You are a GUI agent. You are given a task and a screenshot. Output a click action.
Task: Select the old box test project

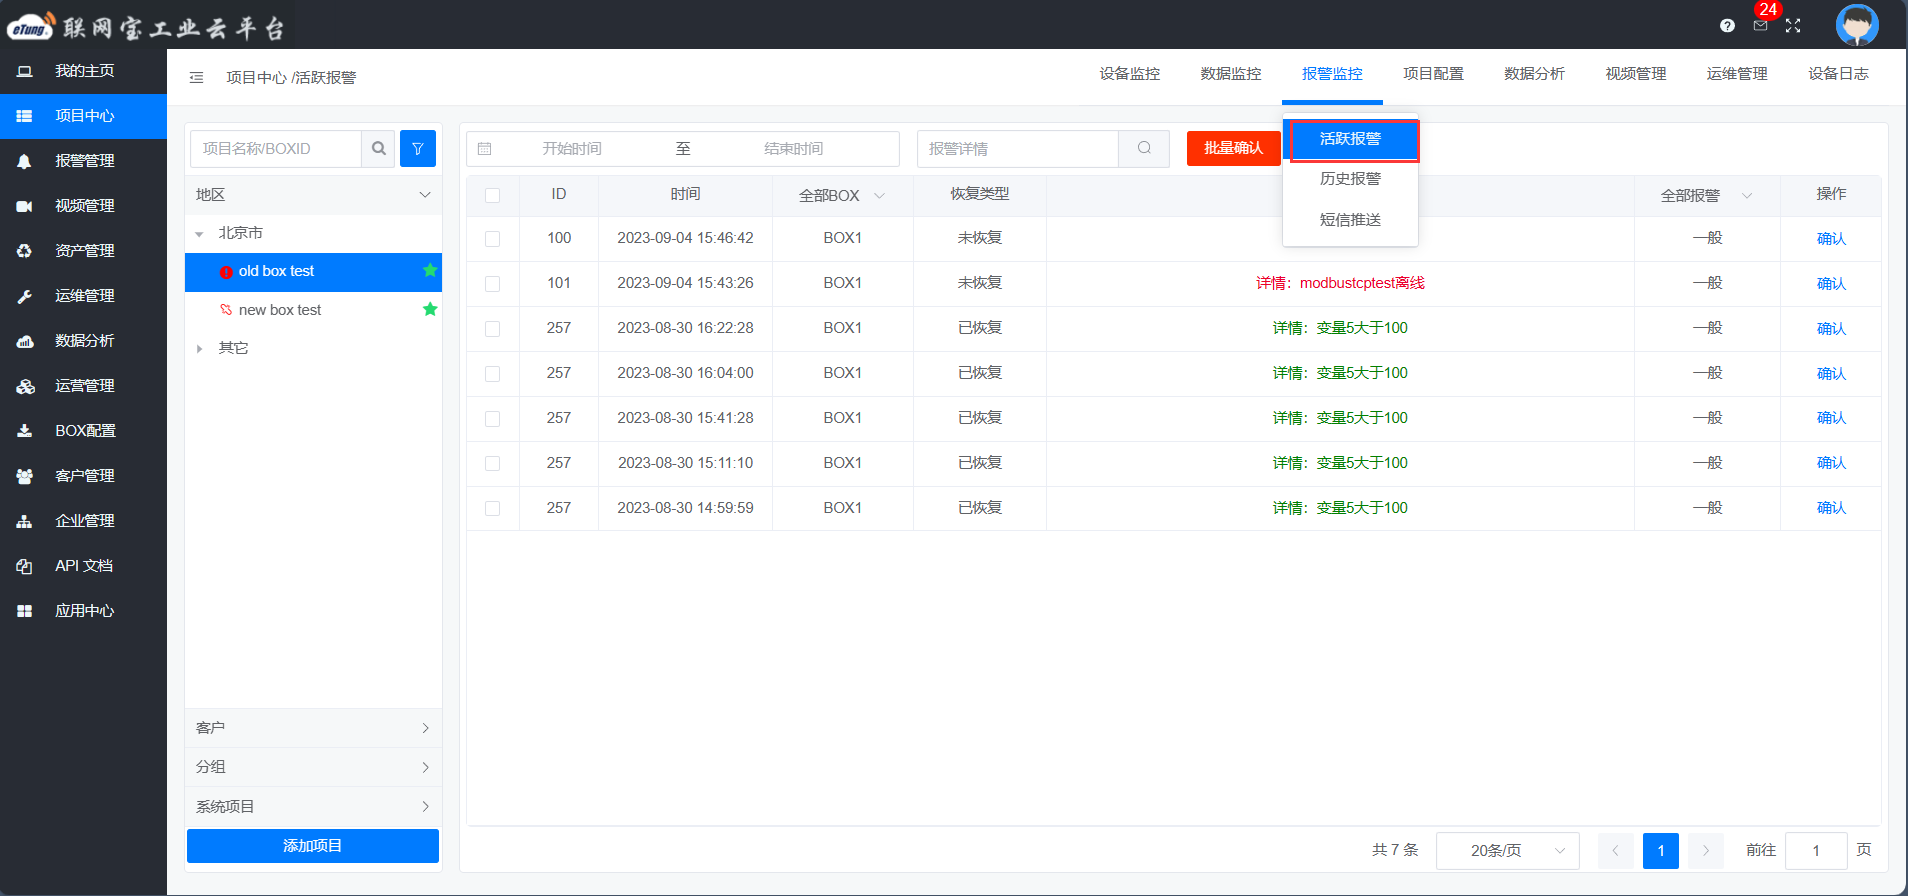pyautogui.click(x=313, y=272)
